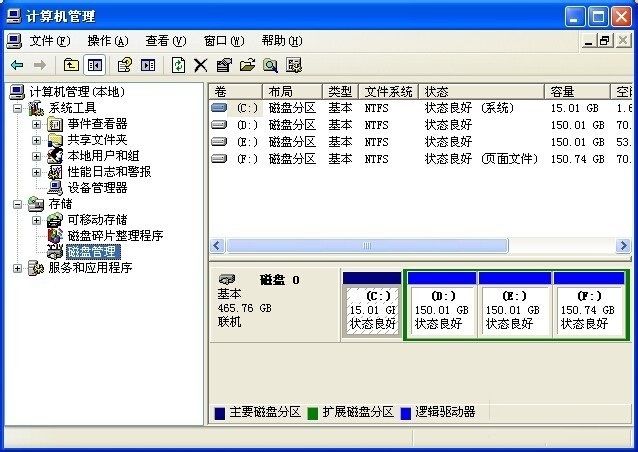The height and width of the screenshot is (452, 638).
Task: Click the Help toolbar icon with question mark
Action: pyautogui.click(x=124, y=65)
